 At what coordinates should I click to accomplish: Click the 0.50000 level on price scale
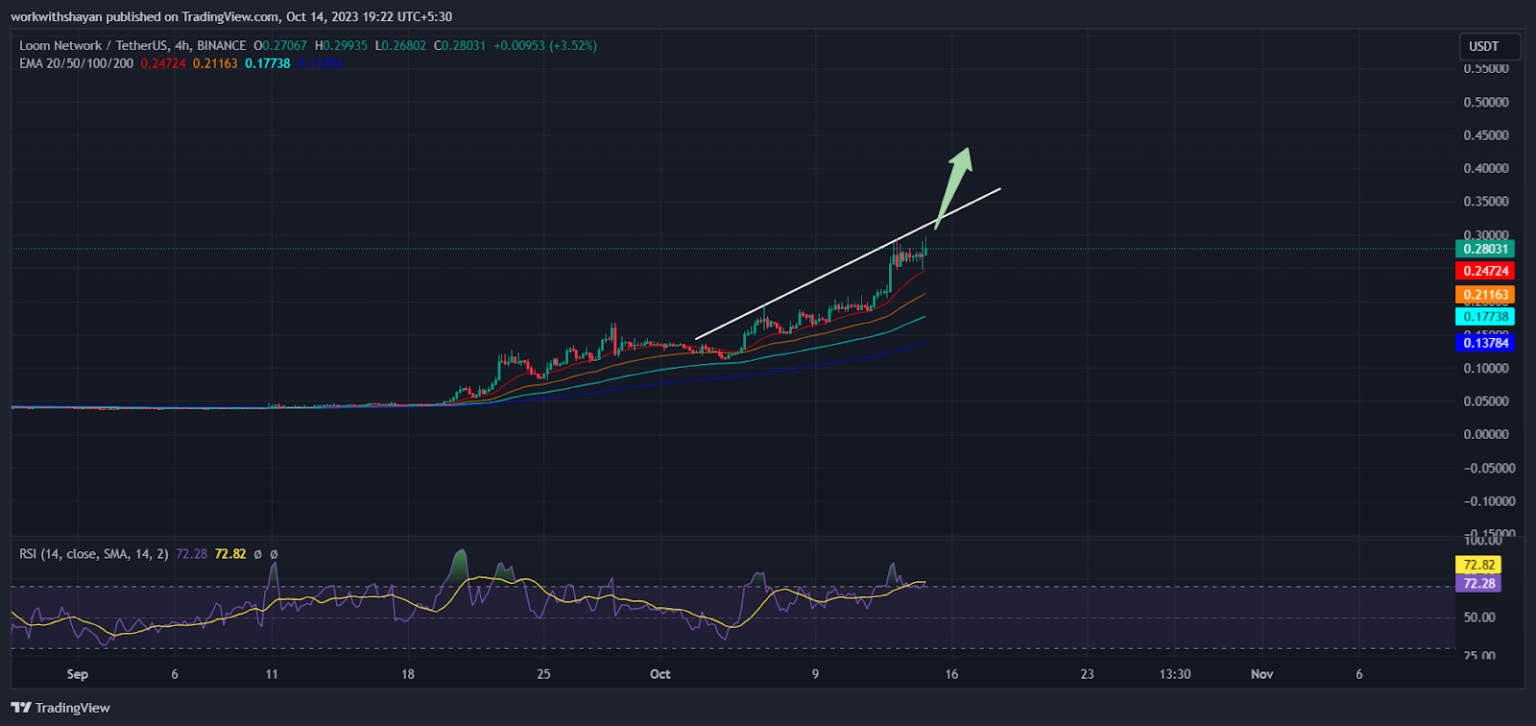click(1486, 102)
